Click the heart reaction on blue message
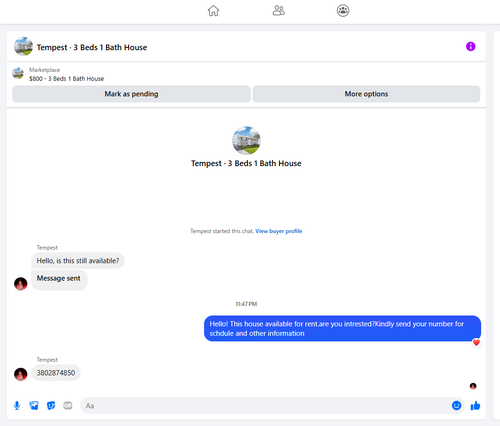Image resolution: width=500 pixels, height=426 pixels. 476,343
